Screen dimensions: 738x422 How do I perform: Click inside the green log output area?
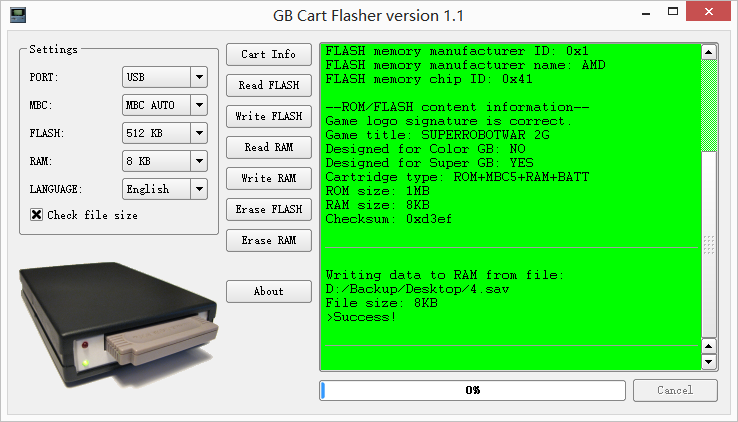pyautogui.click(x=510, y=220)
